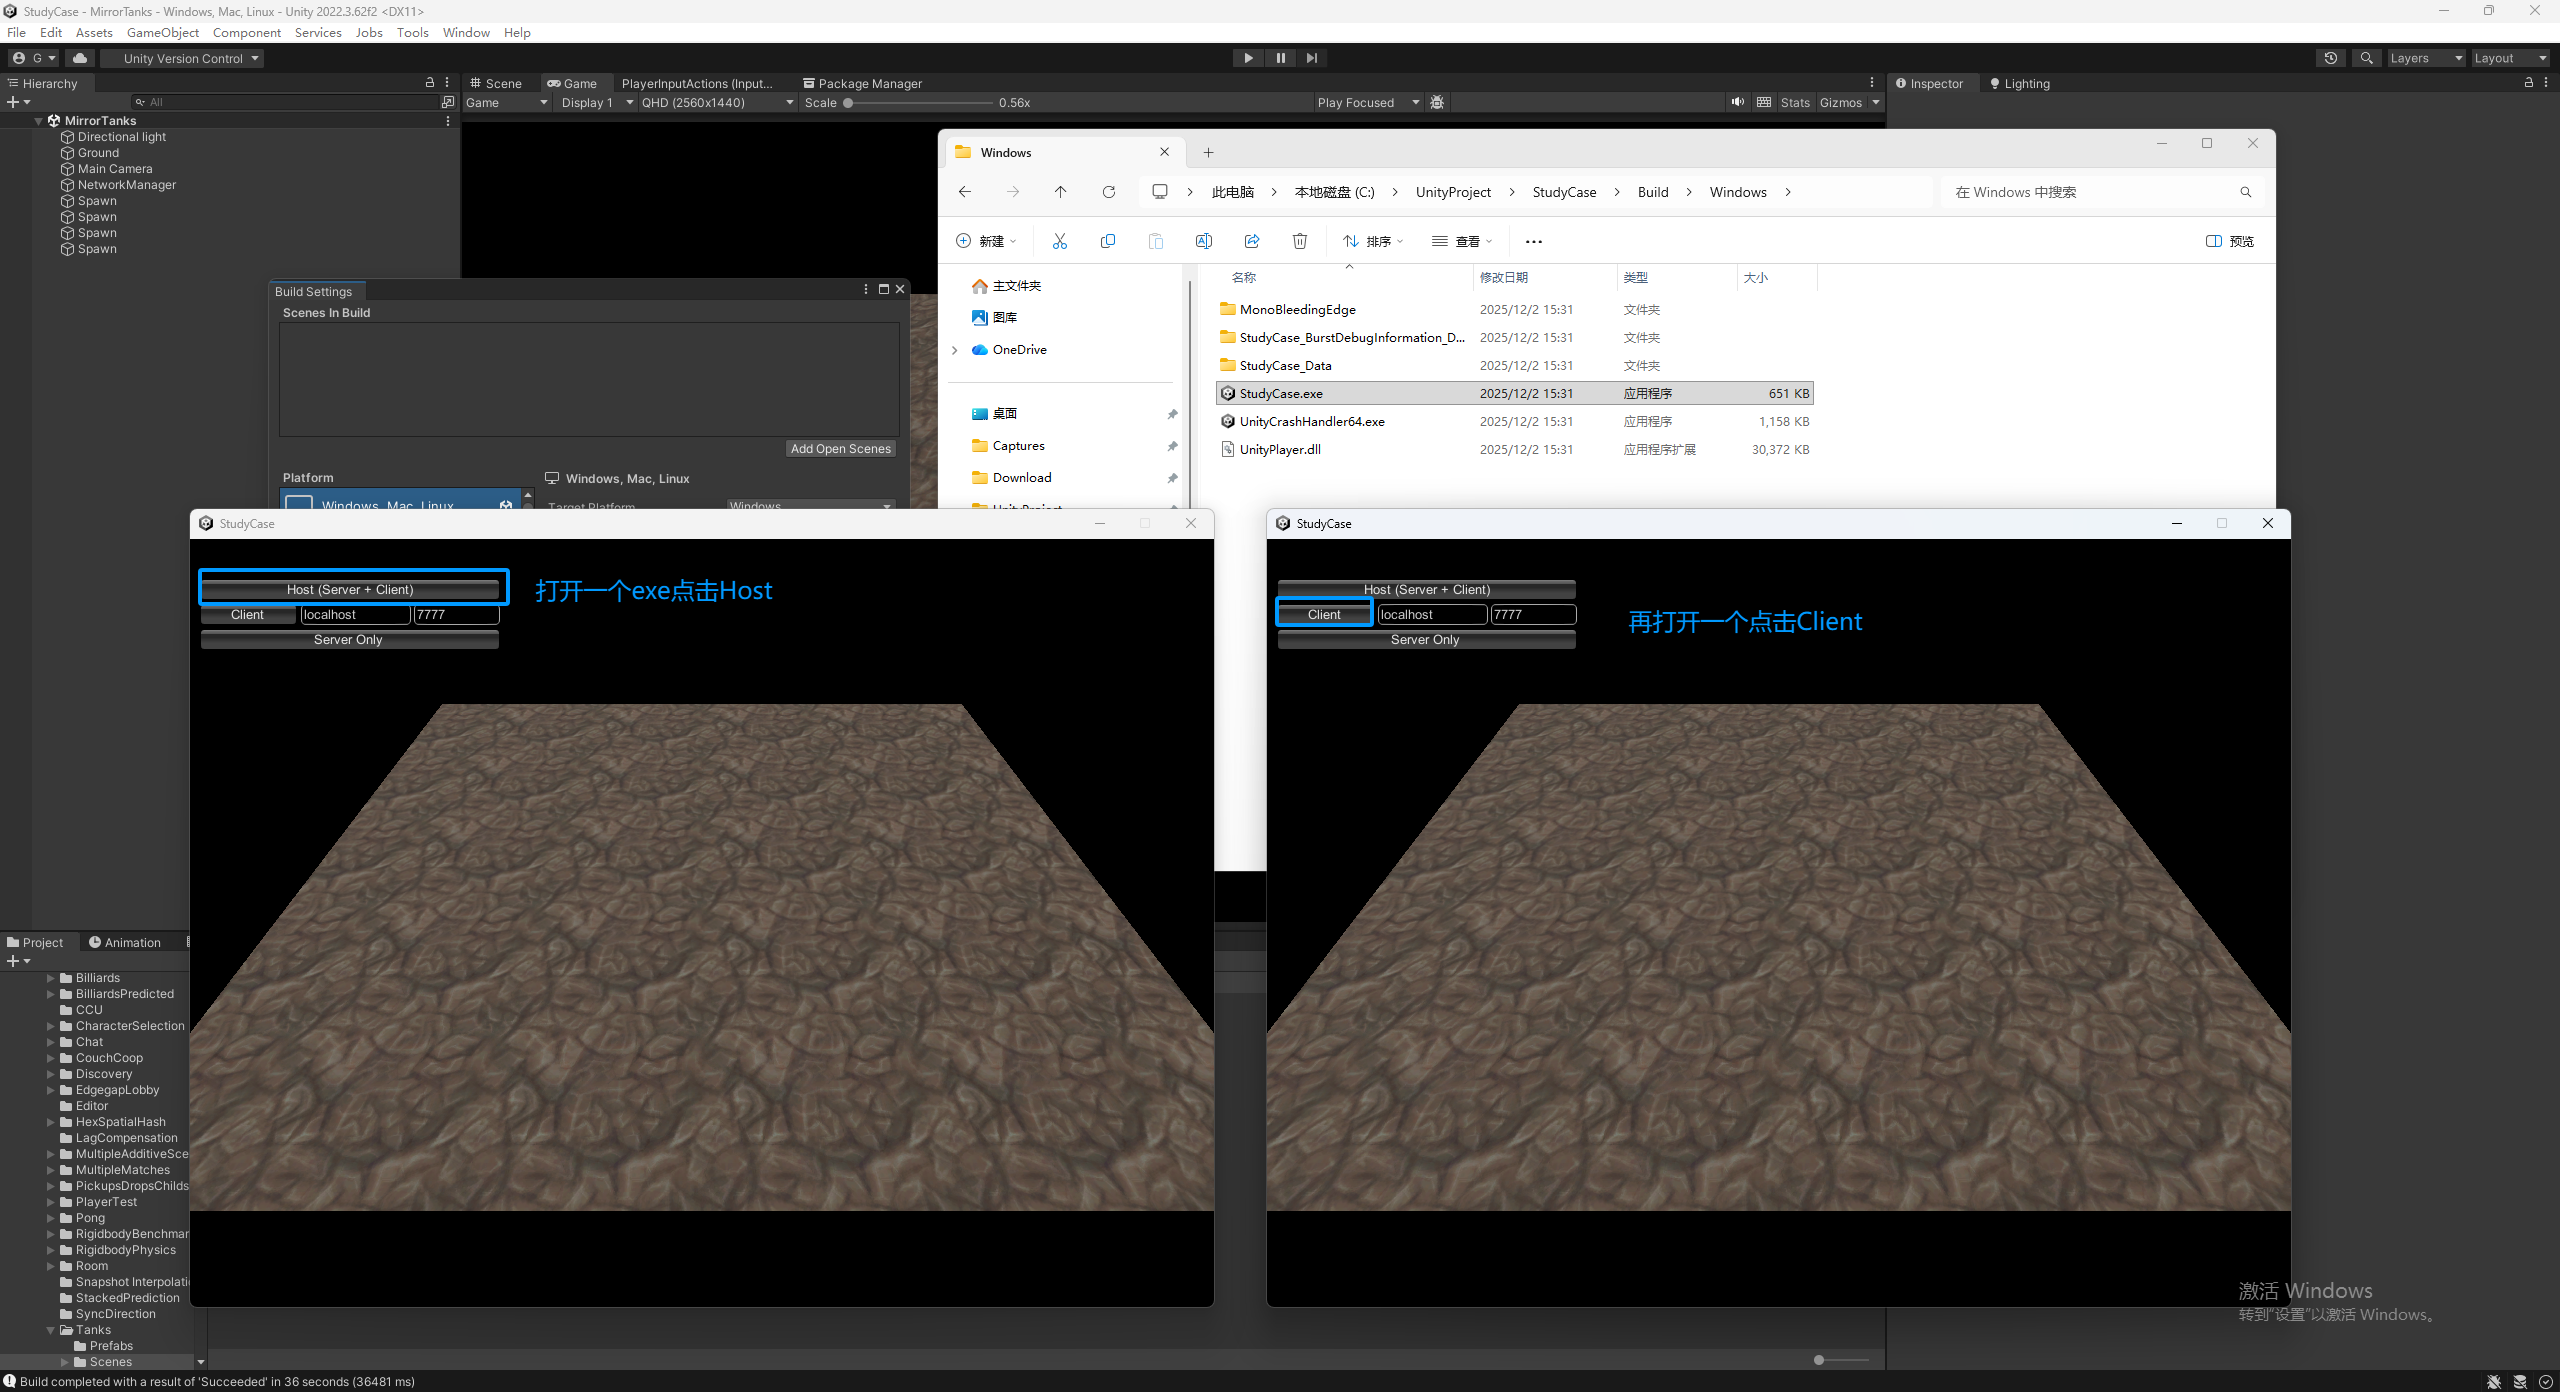Viewport: 2560px width, 1392px height.
Task: Refresh the Explorer folder view
Action: (x=1108, y=192)
